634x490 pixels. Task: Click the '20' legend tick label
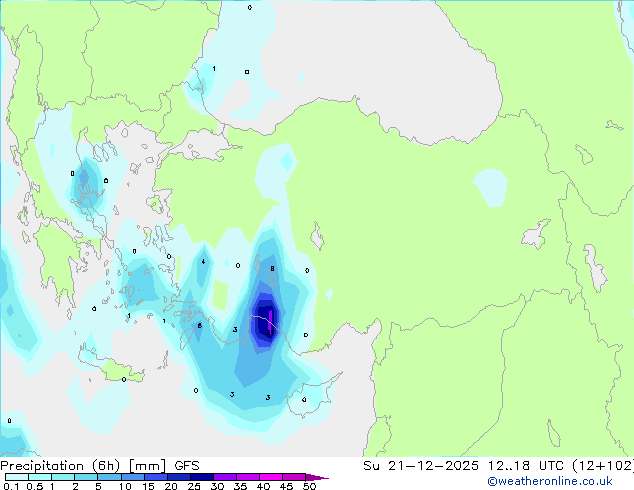[171, 486]
